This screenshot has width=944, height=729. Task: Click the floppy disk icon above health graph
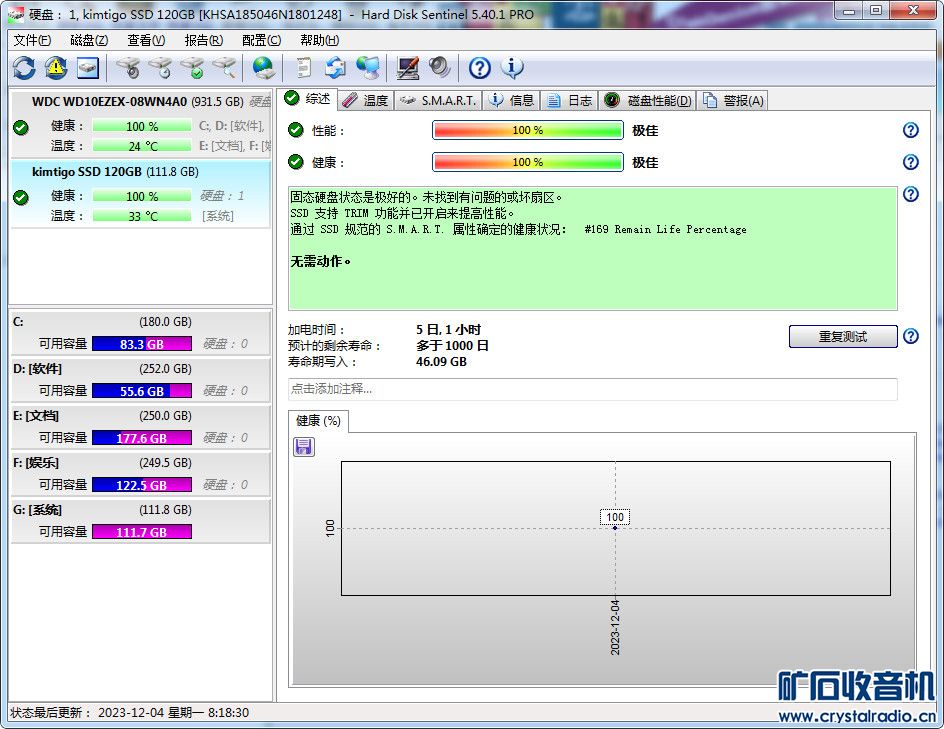[304, 447]
